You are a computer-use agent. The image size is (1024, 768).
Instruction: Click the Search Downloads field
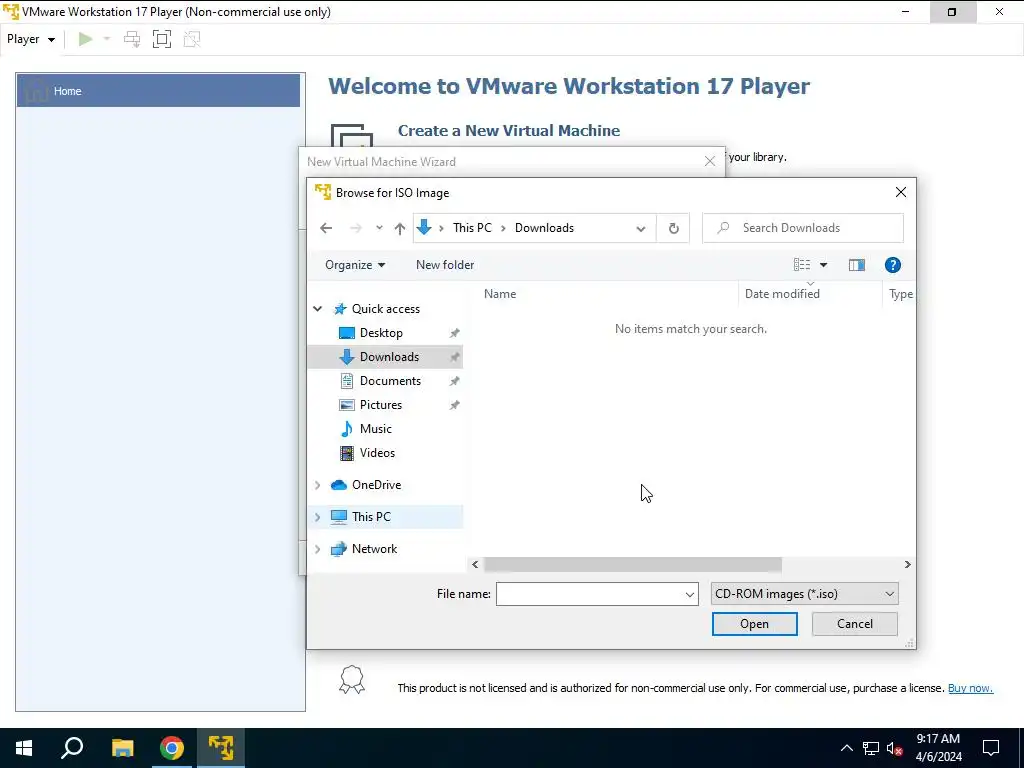point(803,228)
